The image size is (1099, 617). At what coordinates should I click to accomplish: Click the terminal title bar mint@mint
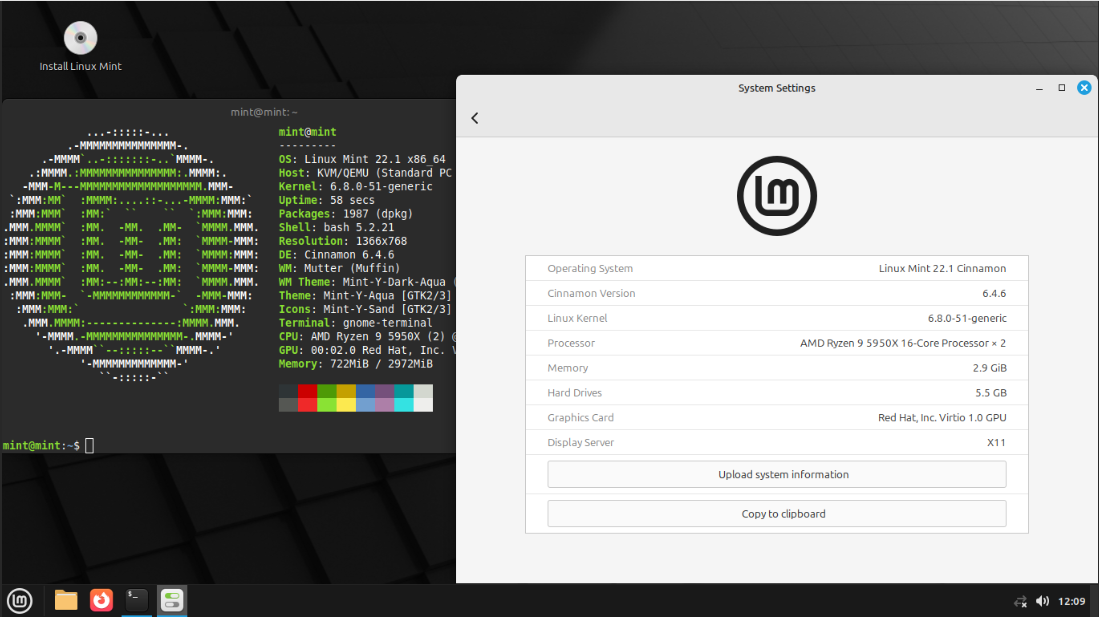pyautogui.click(x=264, y=112)
